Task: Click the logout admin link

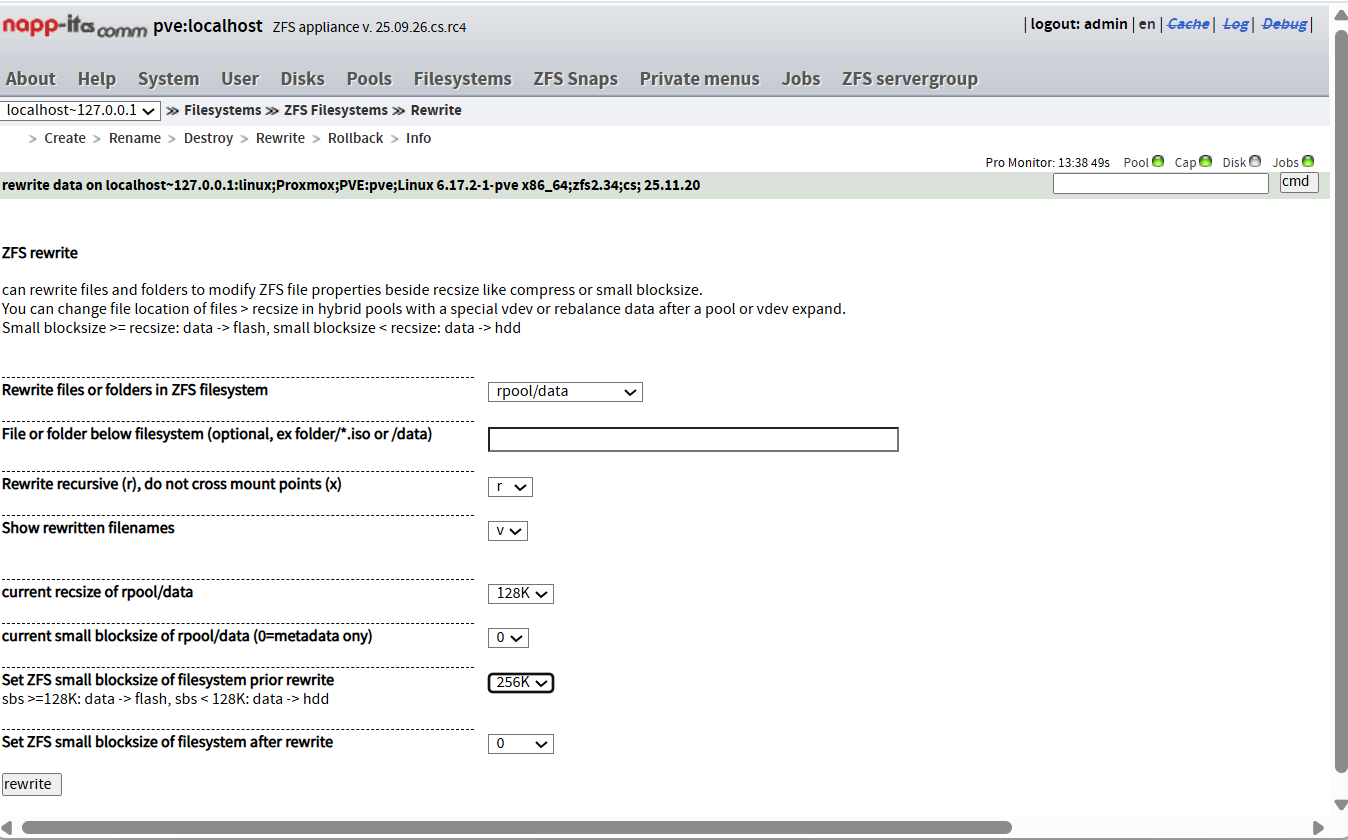Action: [x=1079, y=24]
